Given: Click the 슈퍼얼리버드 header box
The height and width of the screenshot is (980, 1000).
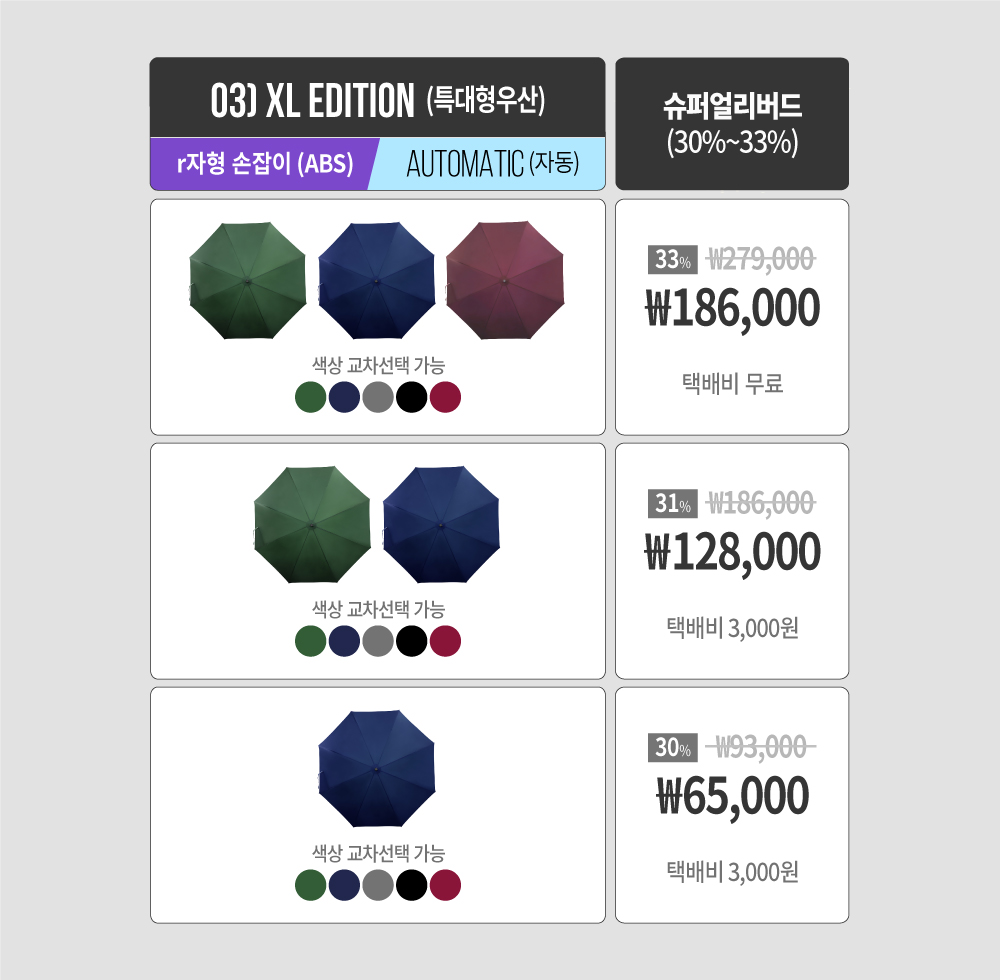Looking at the screenshot, I should click(732, 124).
